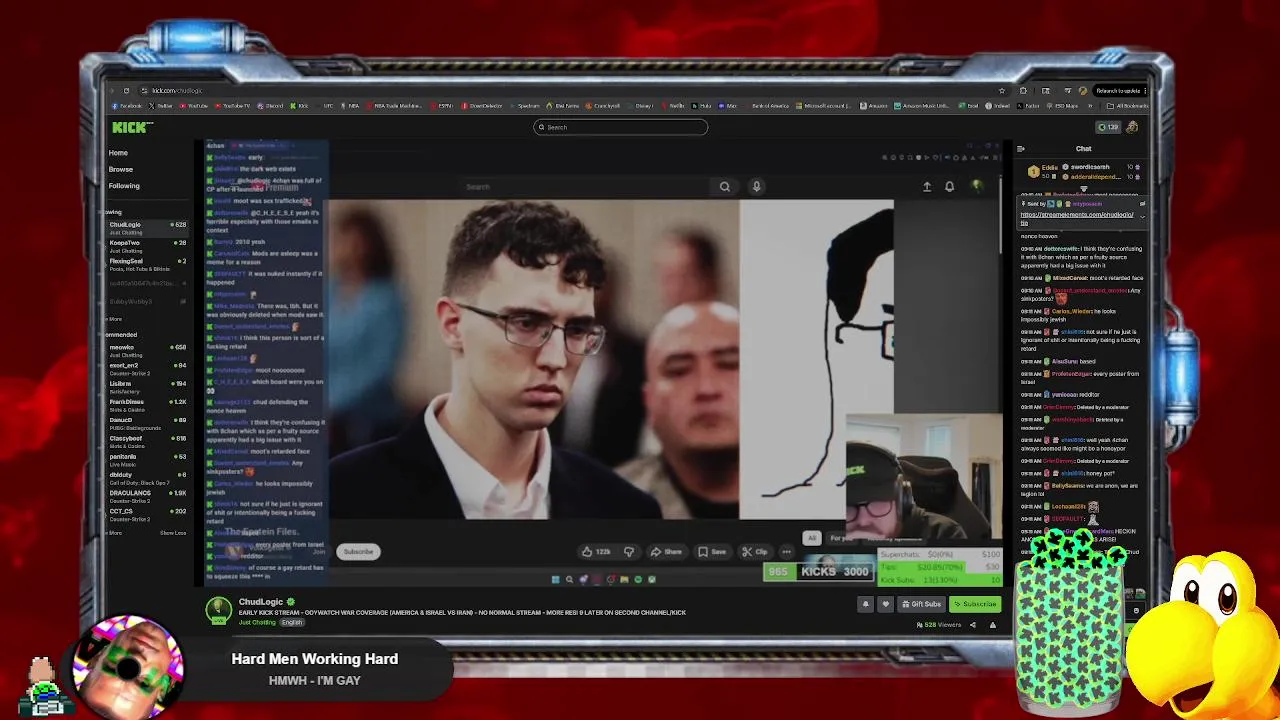Open CCT_CS in recommended channels
Image resolution: width=1280 pixels, height=720 pixels.
tap(147, 514)
